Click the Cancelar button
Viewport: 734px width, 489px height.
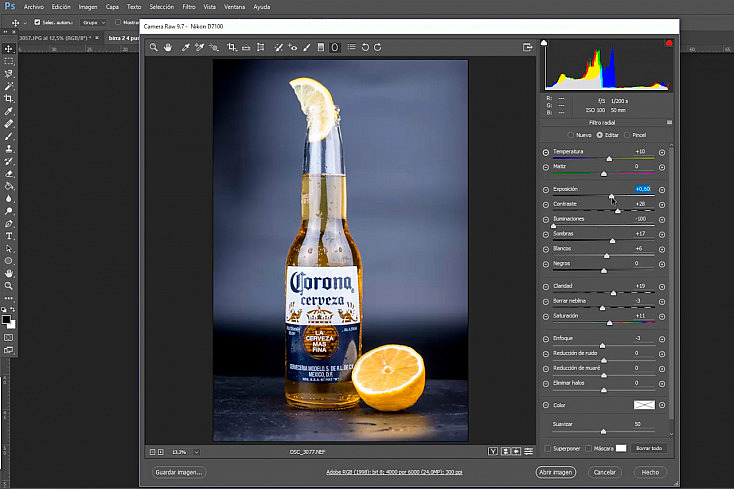pyautogui.click(x=605, y=472)
